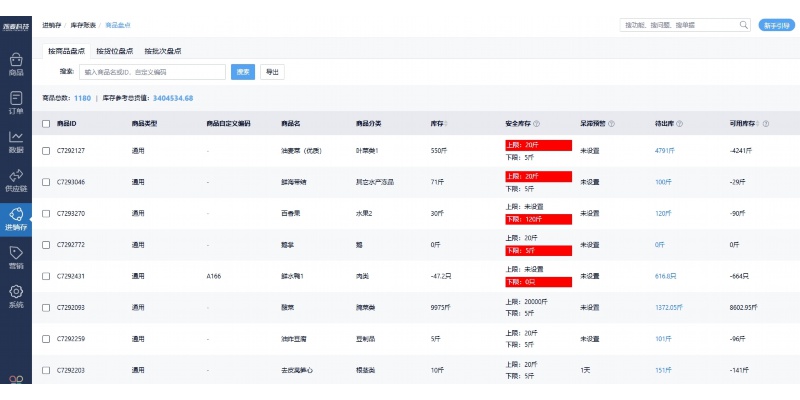Go to the 数据 (Data) sidebar section
Viewport: 800px width, 400px height.
coord(16,142)
